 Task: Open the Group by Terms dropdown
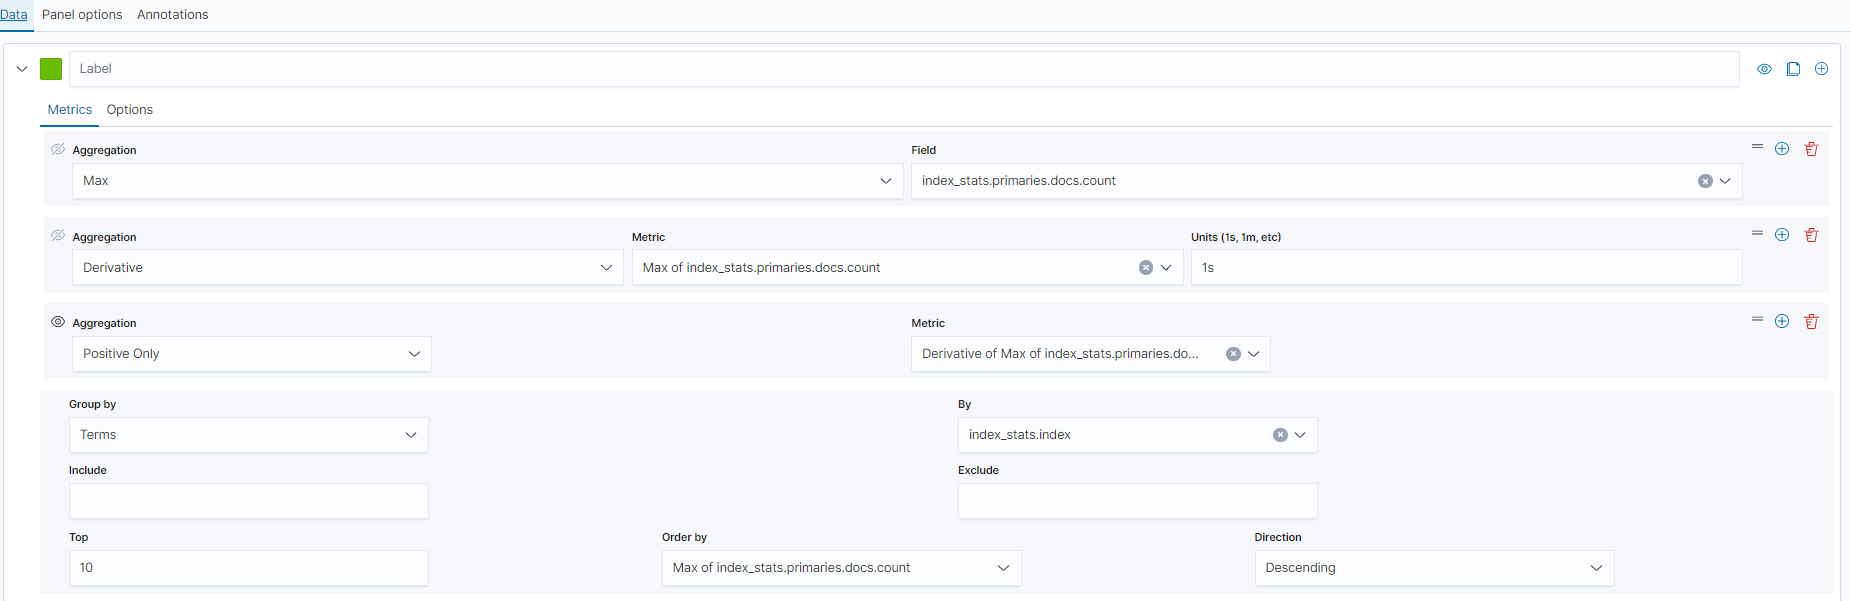[248, 435]
